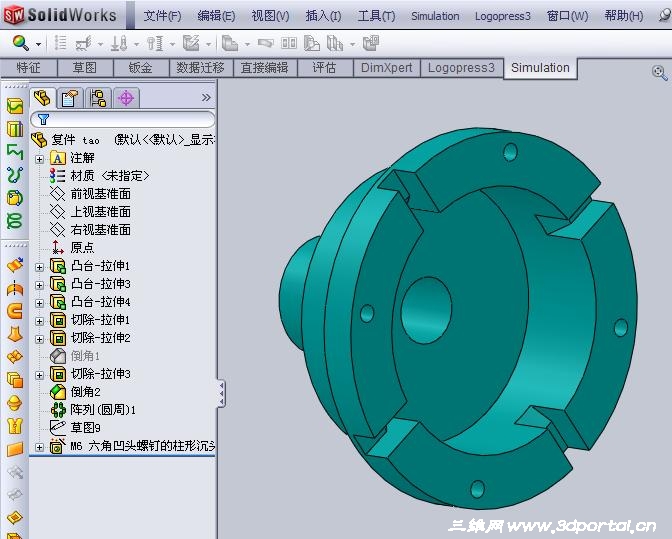Image resolution: width=672 pixels, height=539 pixels.
Task: Click the feature tree filter field
Action: click(x=123, y=119)
